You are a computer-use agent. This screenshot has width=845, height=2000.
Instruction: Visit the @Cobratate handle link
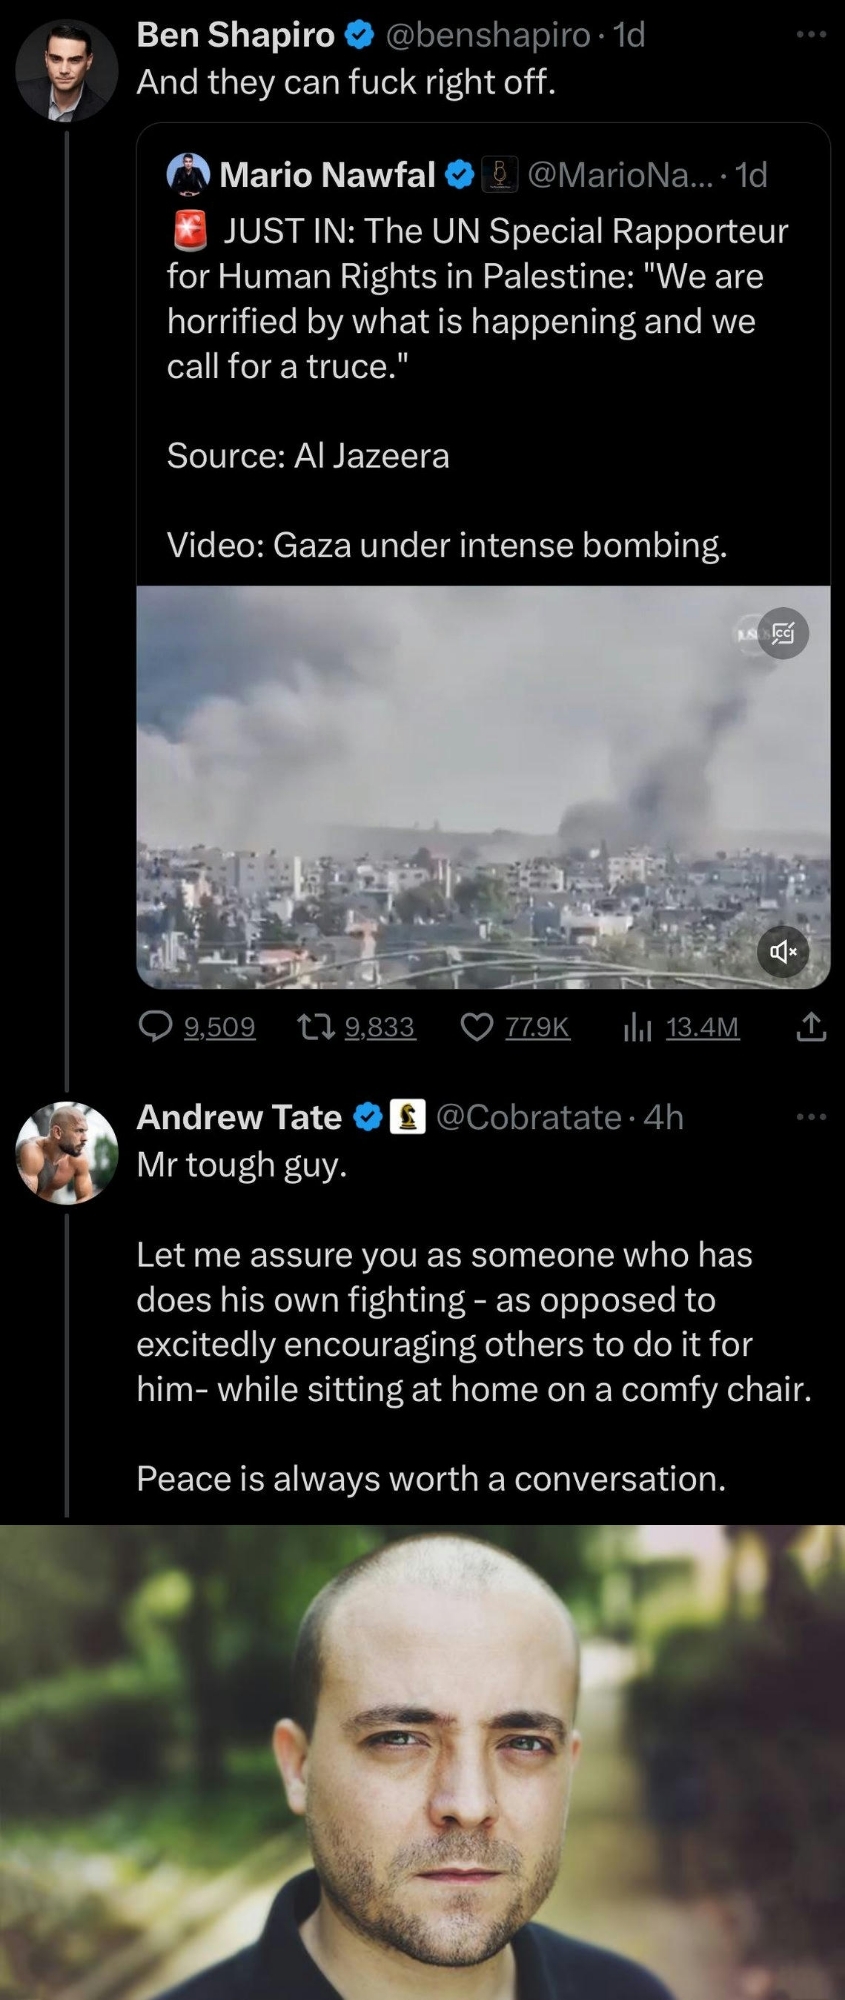529,1116
